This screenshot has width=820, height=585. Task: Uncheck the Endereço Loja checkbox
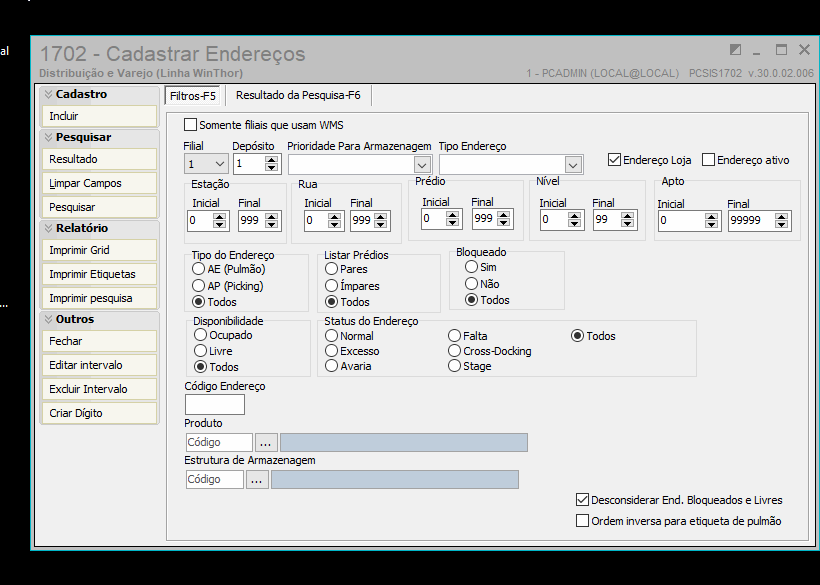tap(614, 159)
